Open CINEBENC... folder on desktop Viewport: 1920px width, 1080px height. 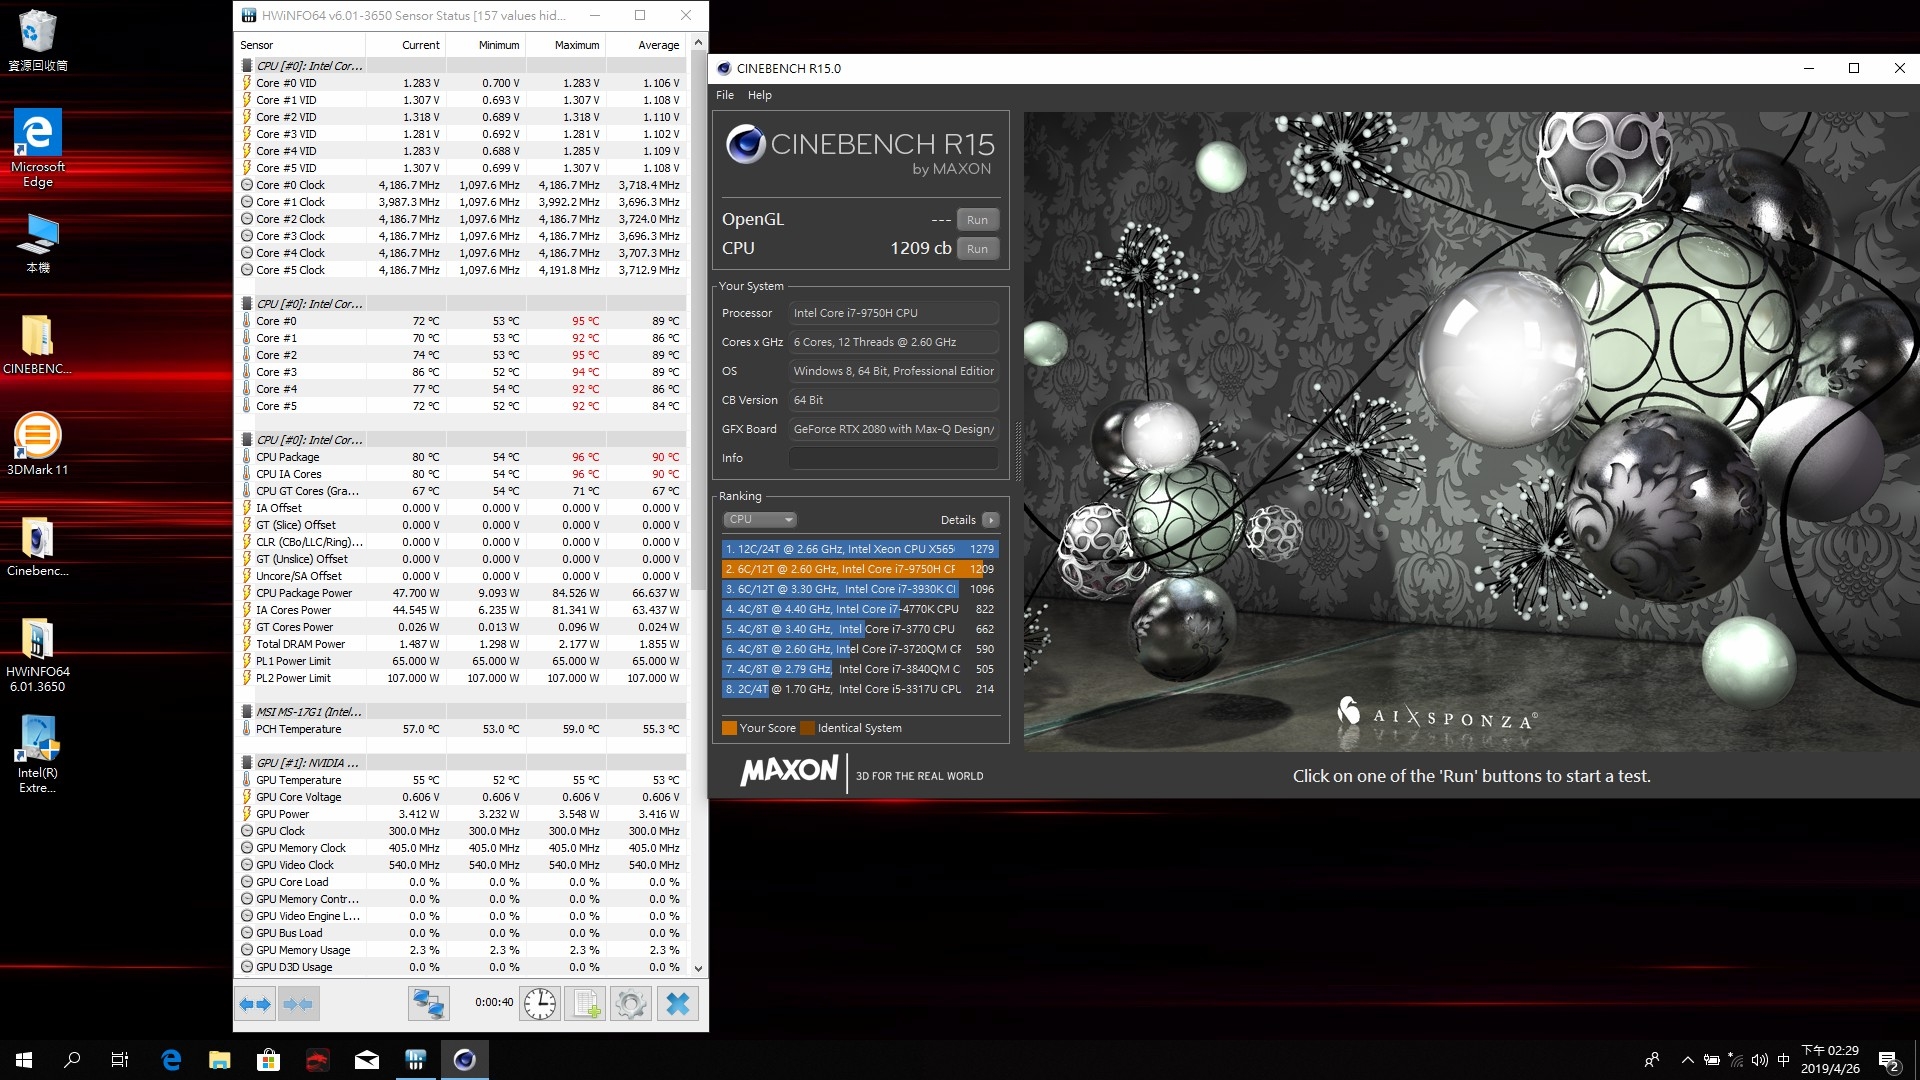[x=37, y=345]
